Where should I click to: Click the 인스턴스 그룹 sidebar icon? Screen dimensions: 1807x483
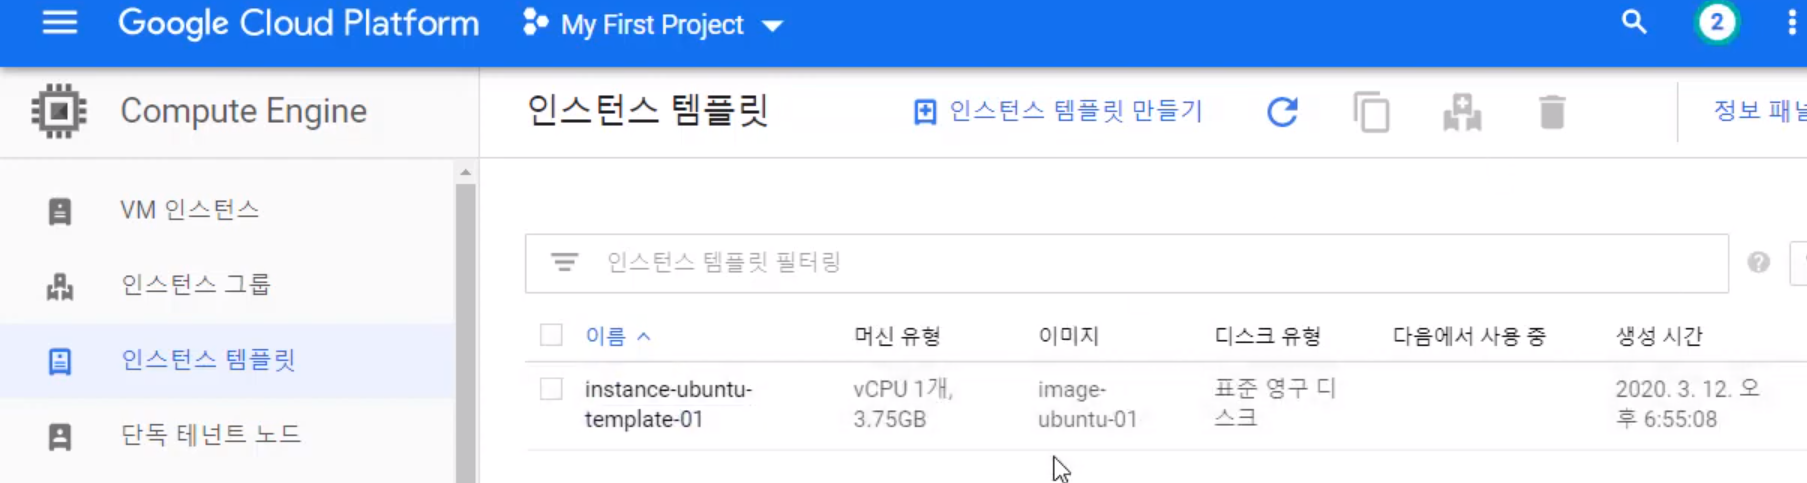(x=60, y=286)
